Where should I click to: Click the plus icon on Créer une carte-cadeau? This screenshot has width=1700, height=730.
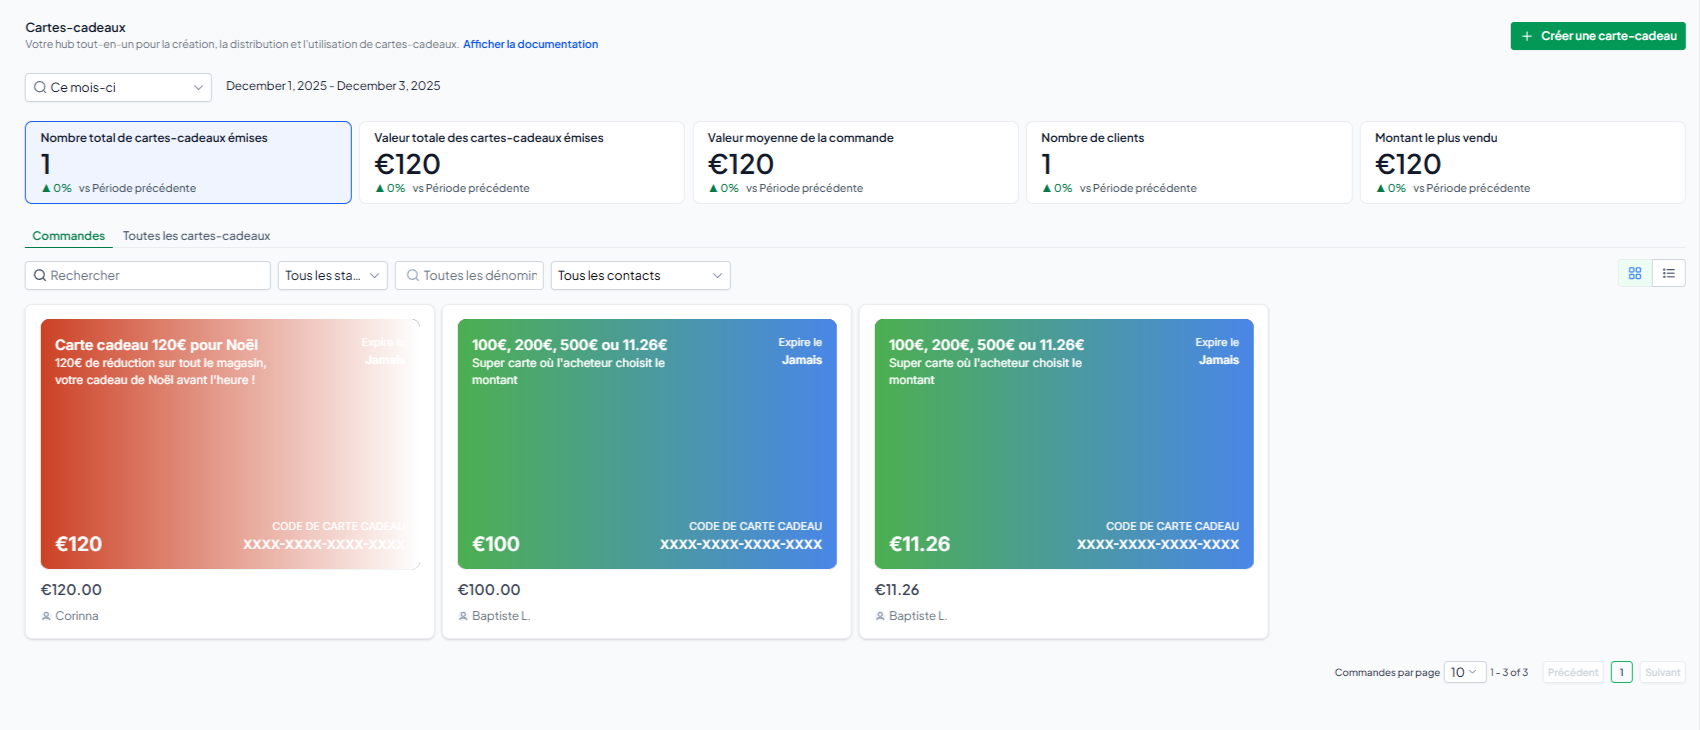pyautogui.click(x=1527, y=36)
